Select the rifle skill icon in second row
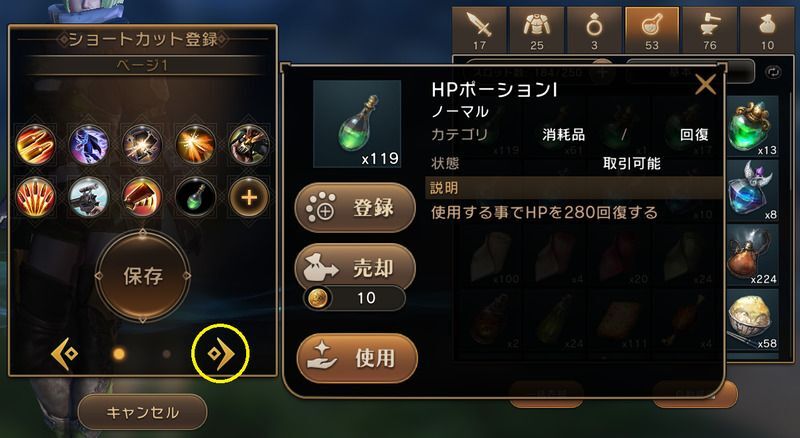800x438 pixels. click(89, 197)
